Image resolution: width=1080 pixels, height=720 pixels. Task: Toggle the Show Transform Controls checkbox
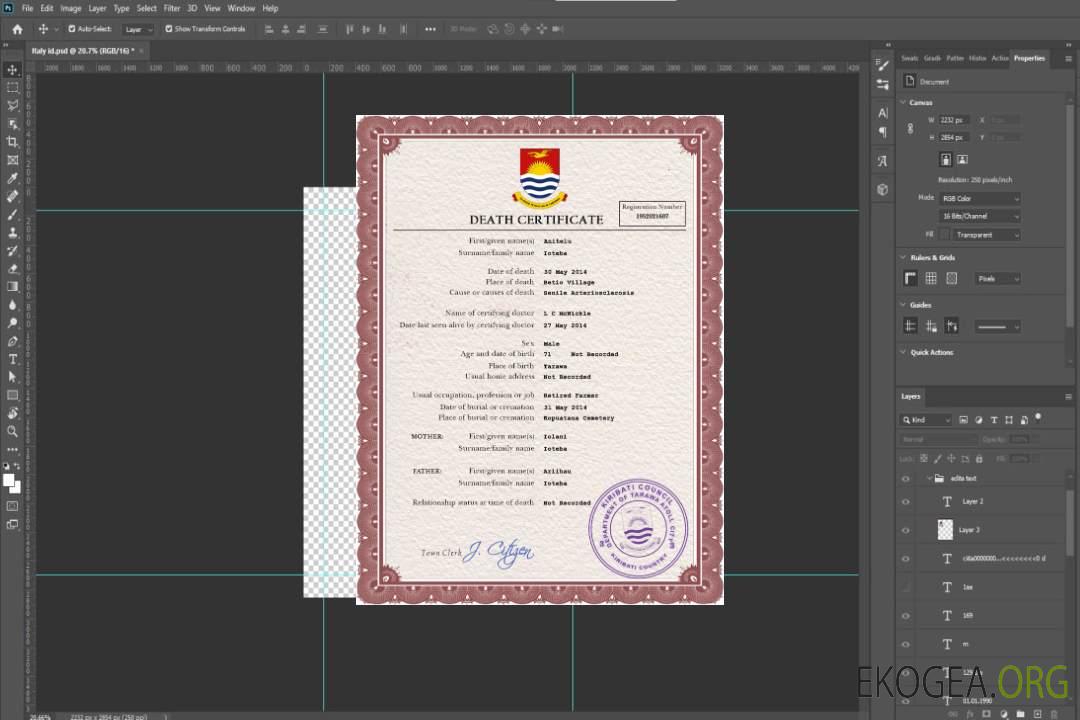pos(169,29)
